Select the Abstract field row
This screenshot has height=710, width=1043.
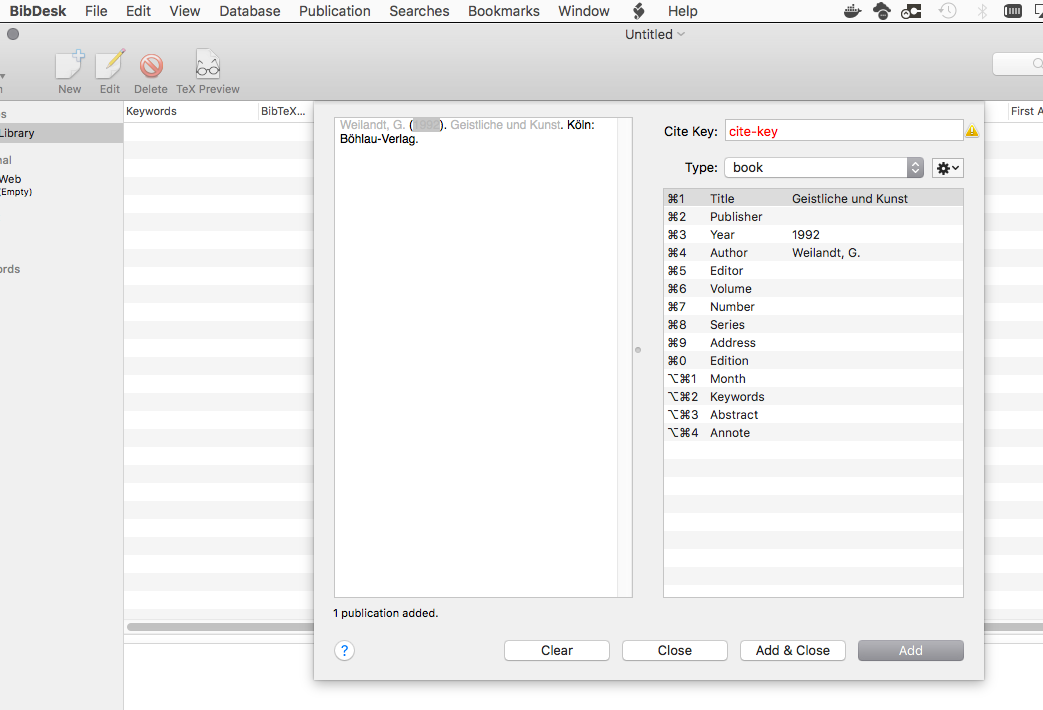click(813, 414)
